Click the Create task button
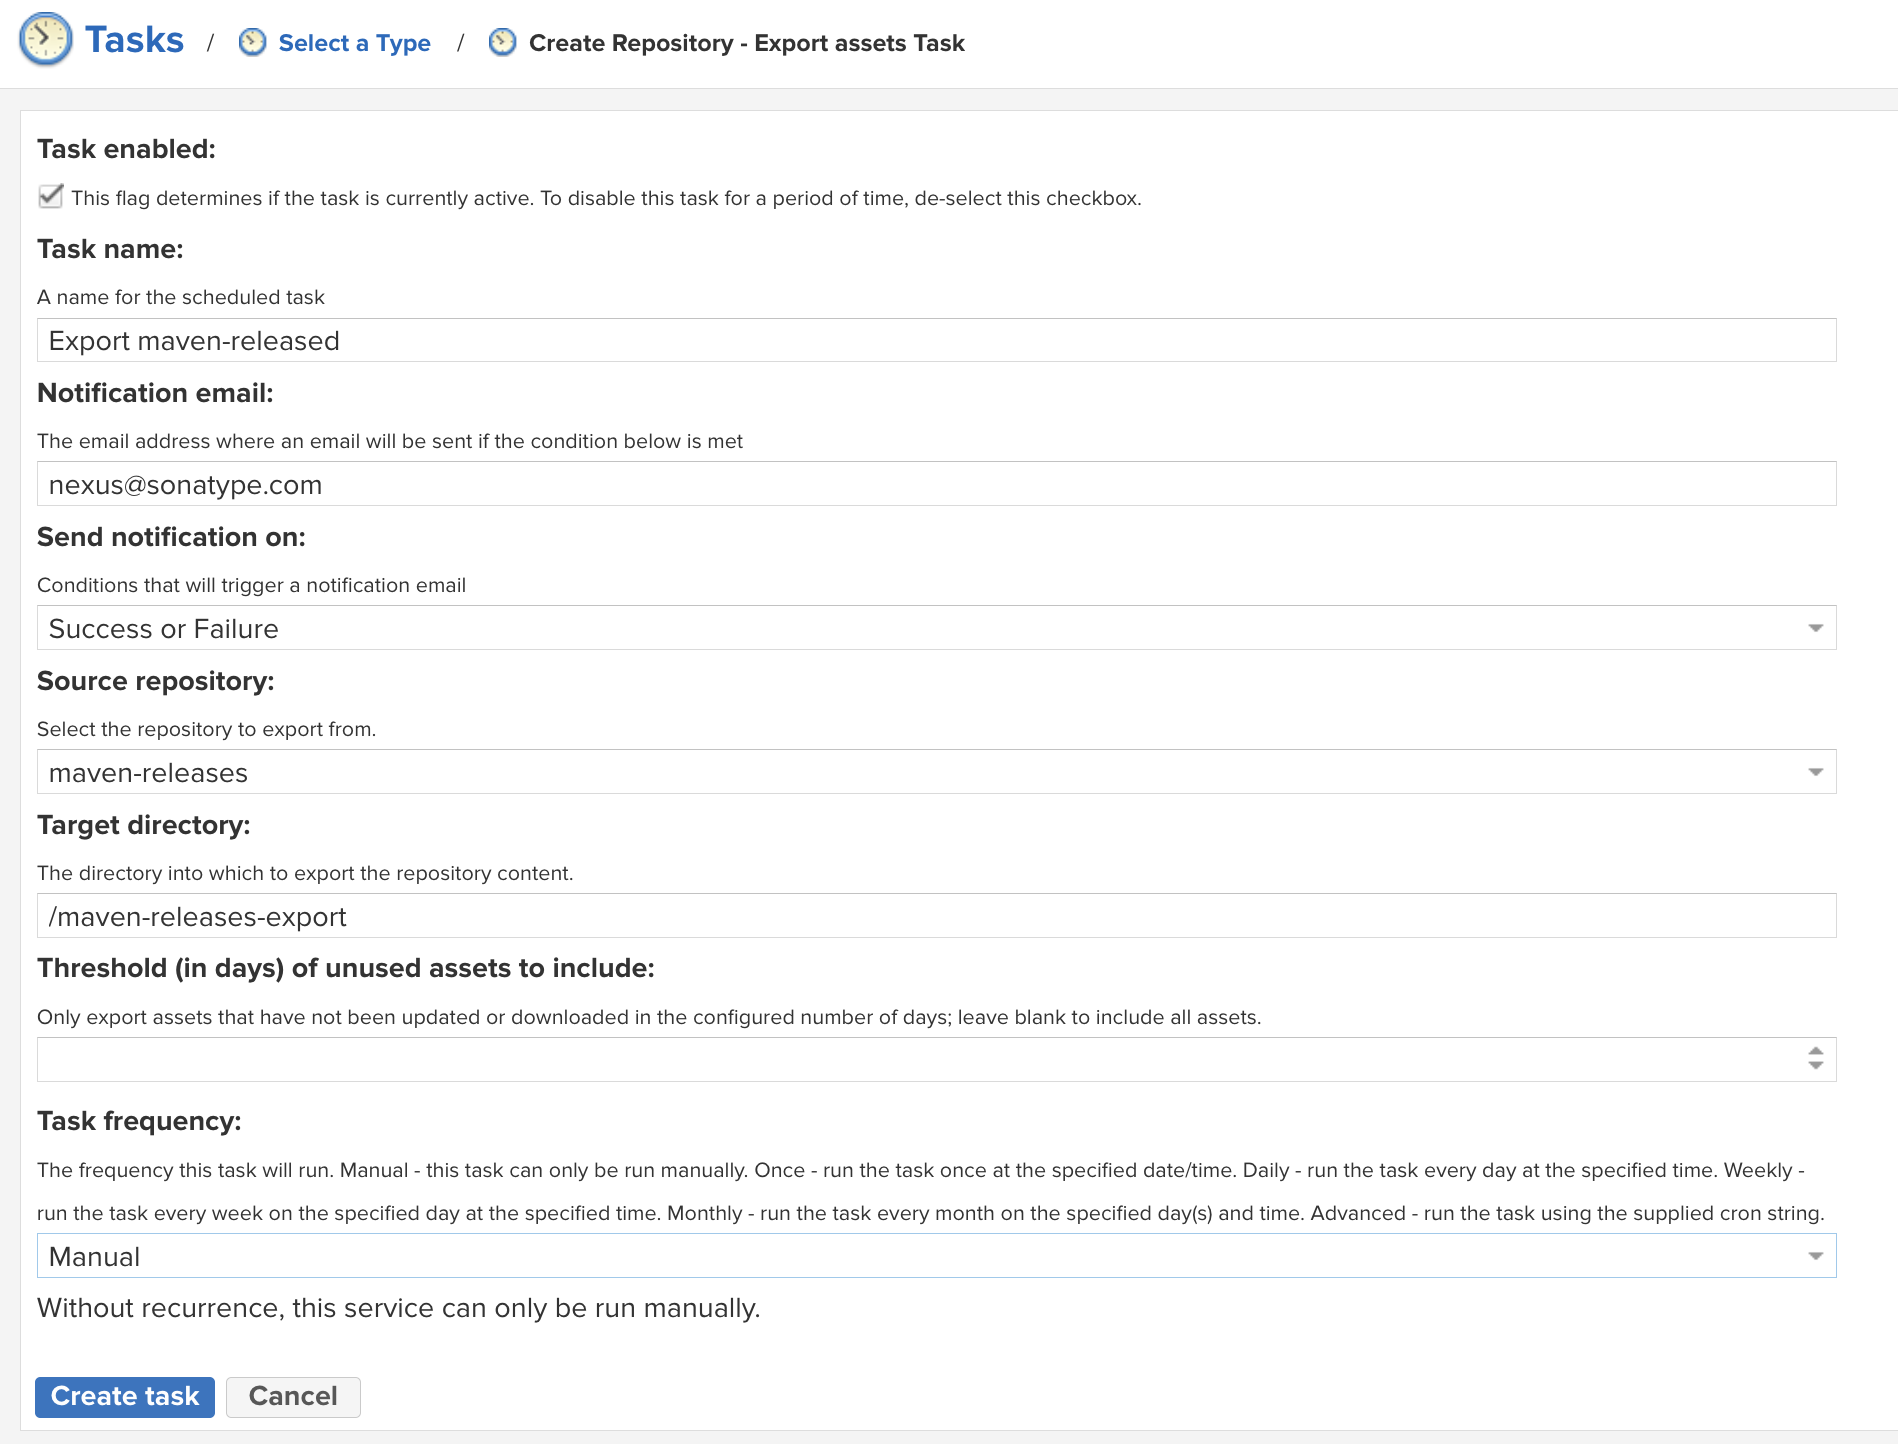Image resolution: width=1898 pixels, height=1444 pixels. click(125, 1396)
